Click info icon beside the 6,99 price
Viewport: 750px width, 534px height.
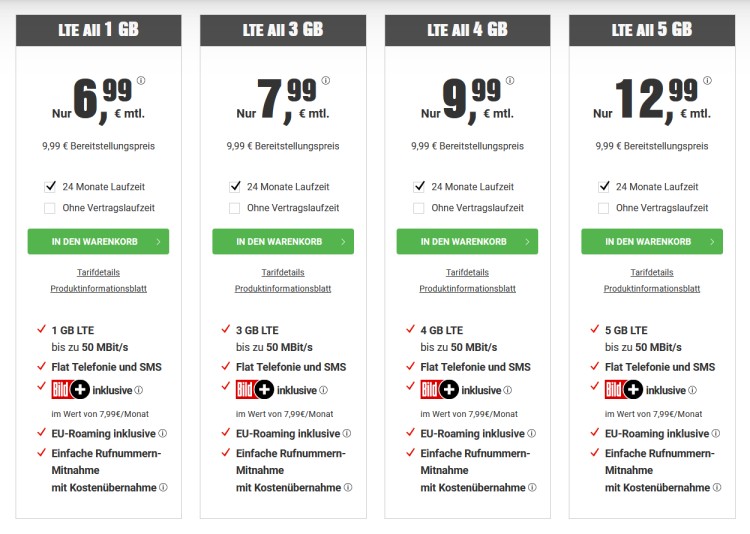tap(141, 81)
